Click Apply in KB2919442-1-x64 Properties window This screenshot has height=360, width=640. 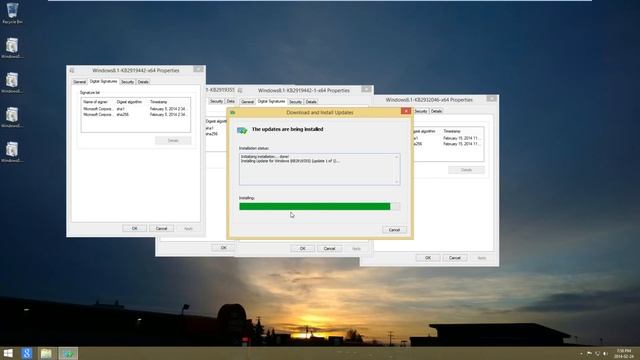click(356, 249)
